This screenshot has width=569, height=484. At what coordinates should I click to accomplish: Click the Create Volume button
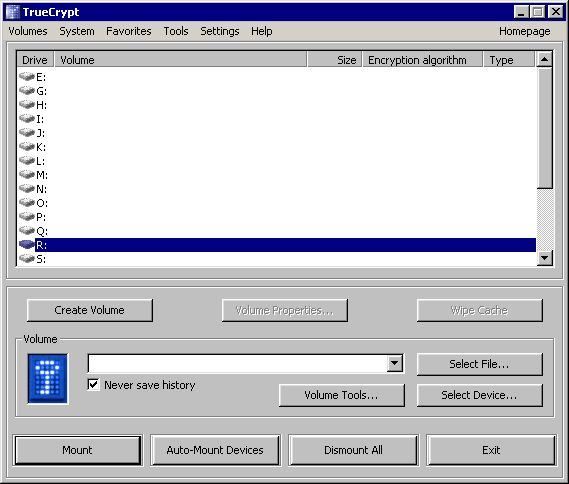(90, 310)
